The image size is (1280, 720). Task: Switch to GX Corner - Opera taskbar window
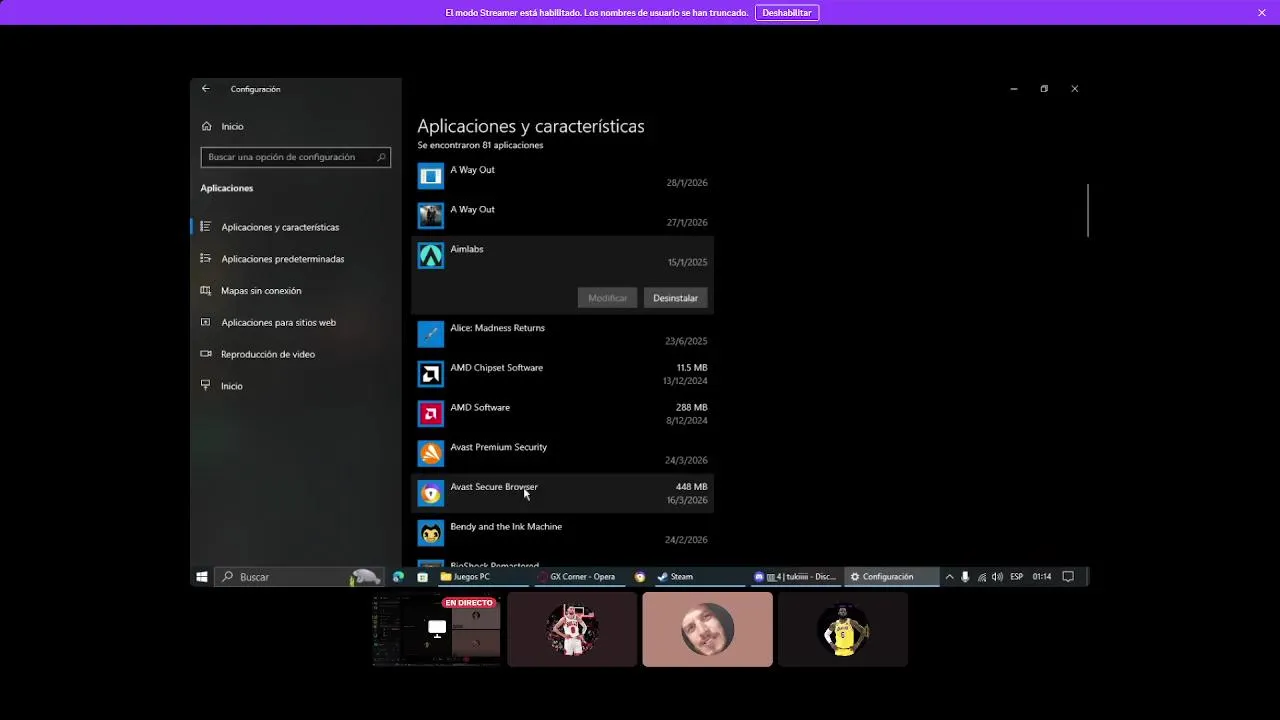pyautogui.click(x=580, y=577)
